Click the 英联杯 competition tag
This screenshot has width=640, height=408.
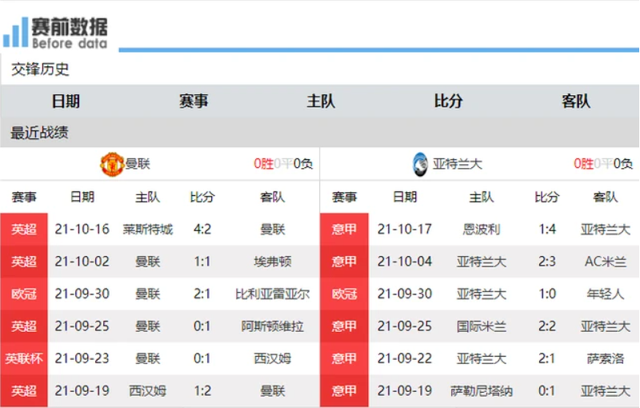(x=24, y=359)
